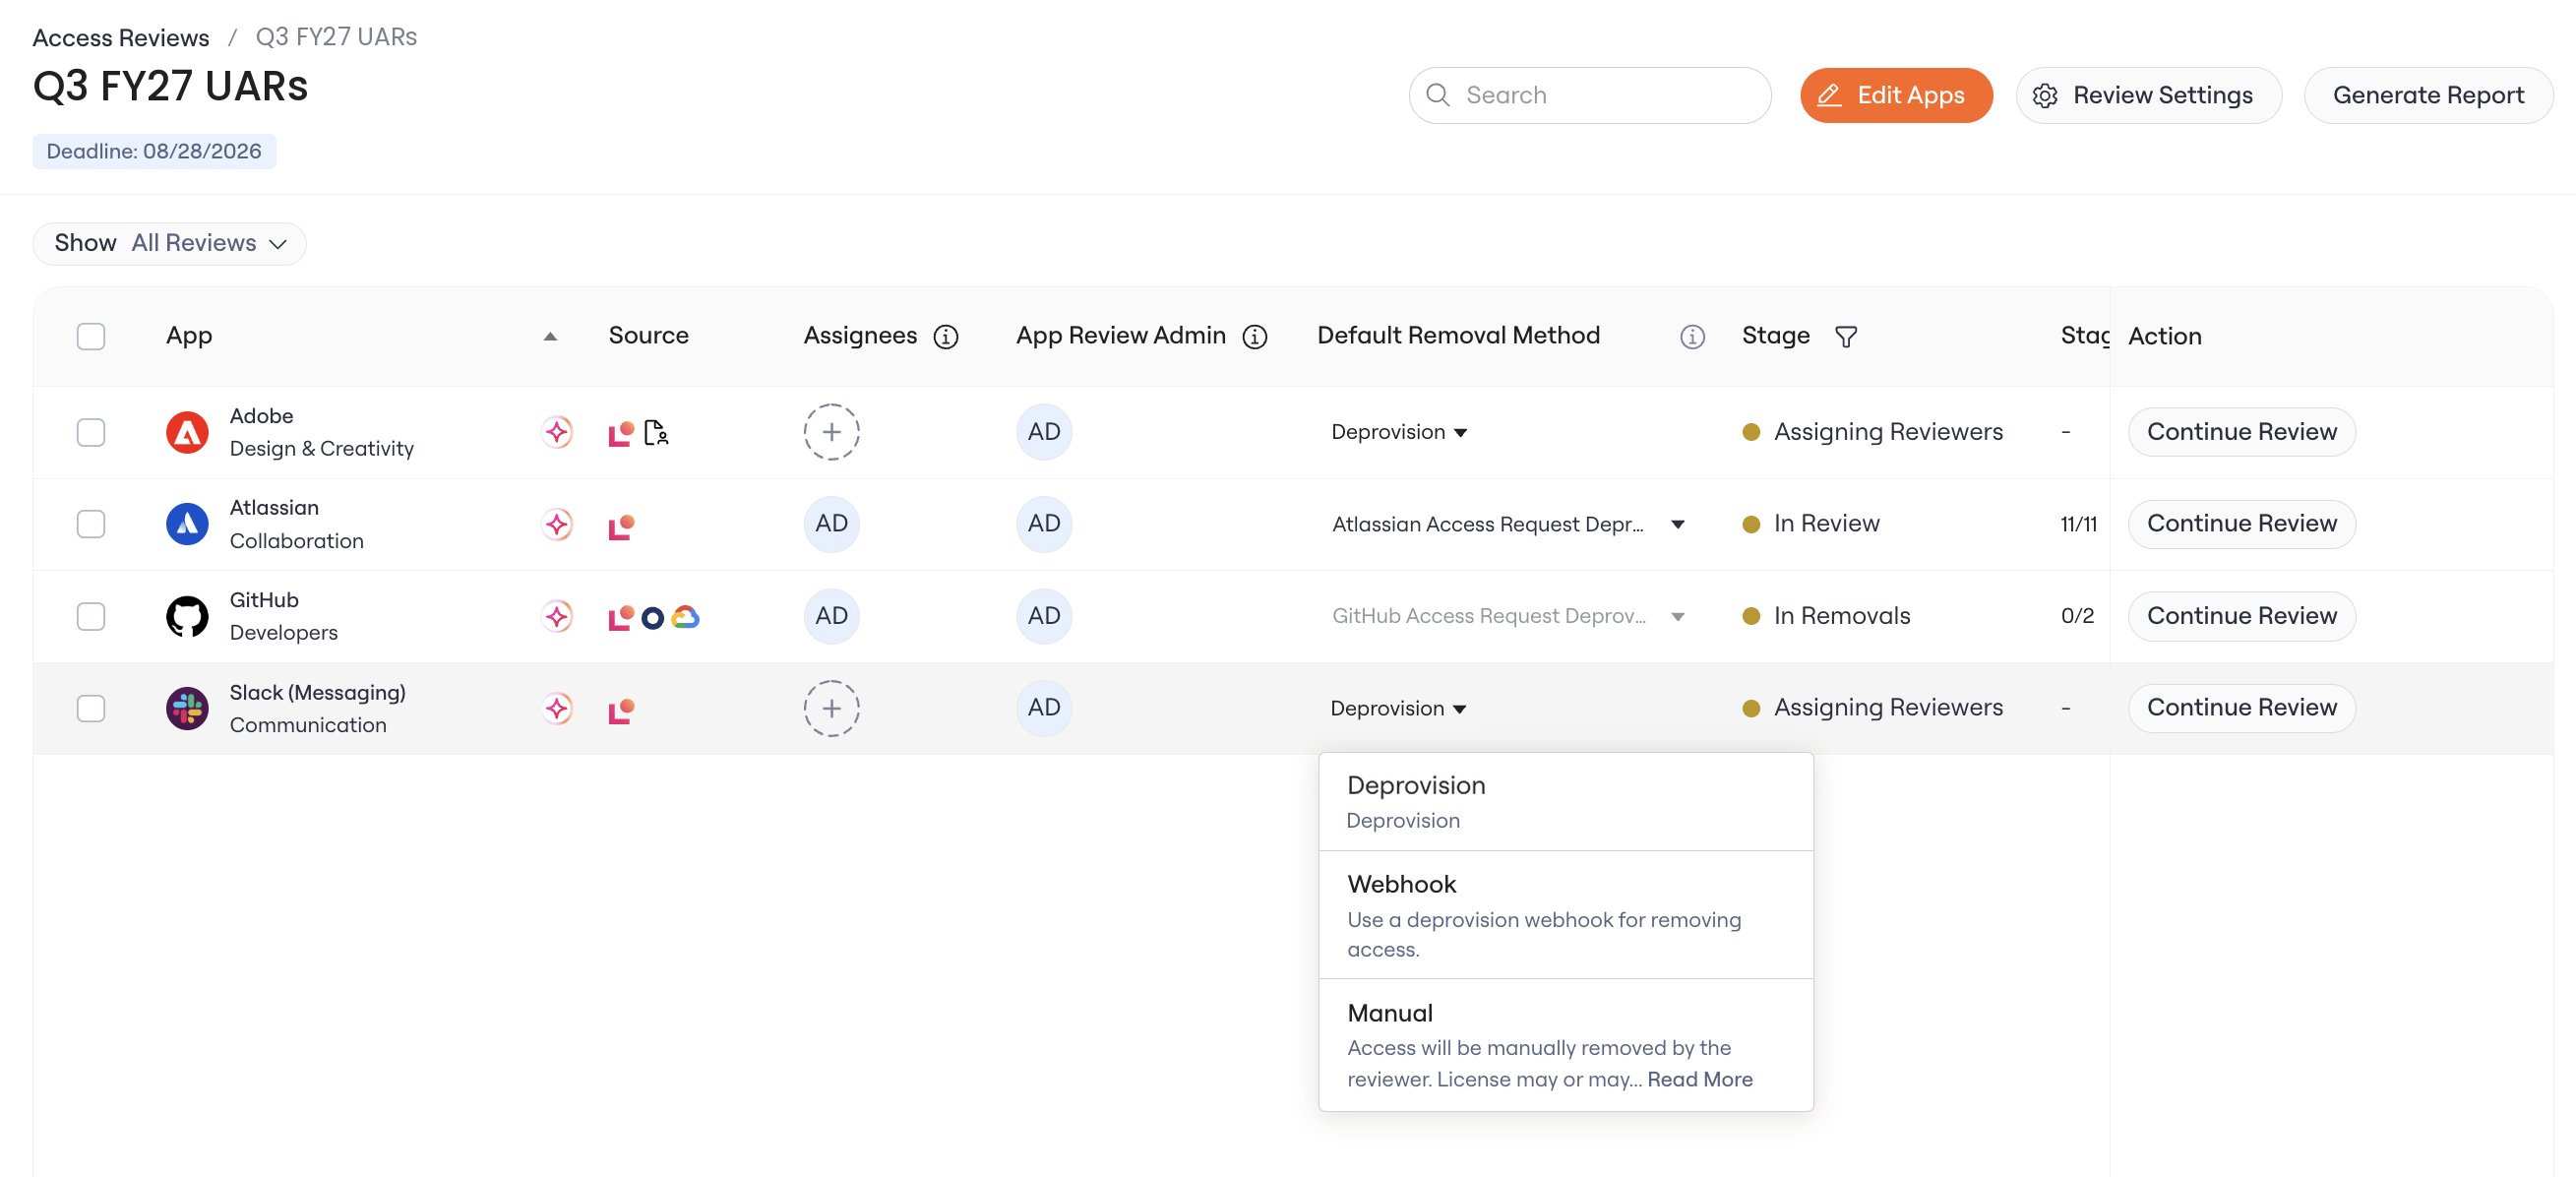Click AD review admin avatar in Atlassian row
Image resolution: width=2576 pixels, height=1177 pixels.
(1044, 524)
